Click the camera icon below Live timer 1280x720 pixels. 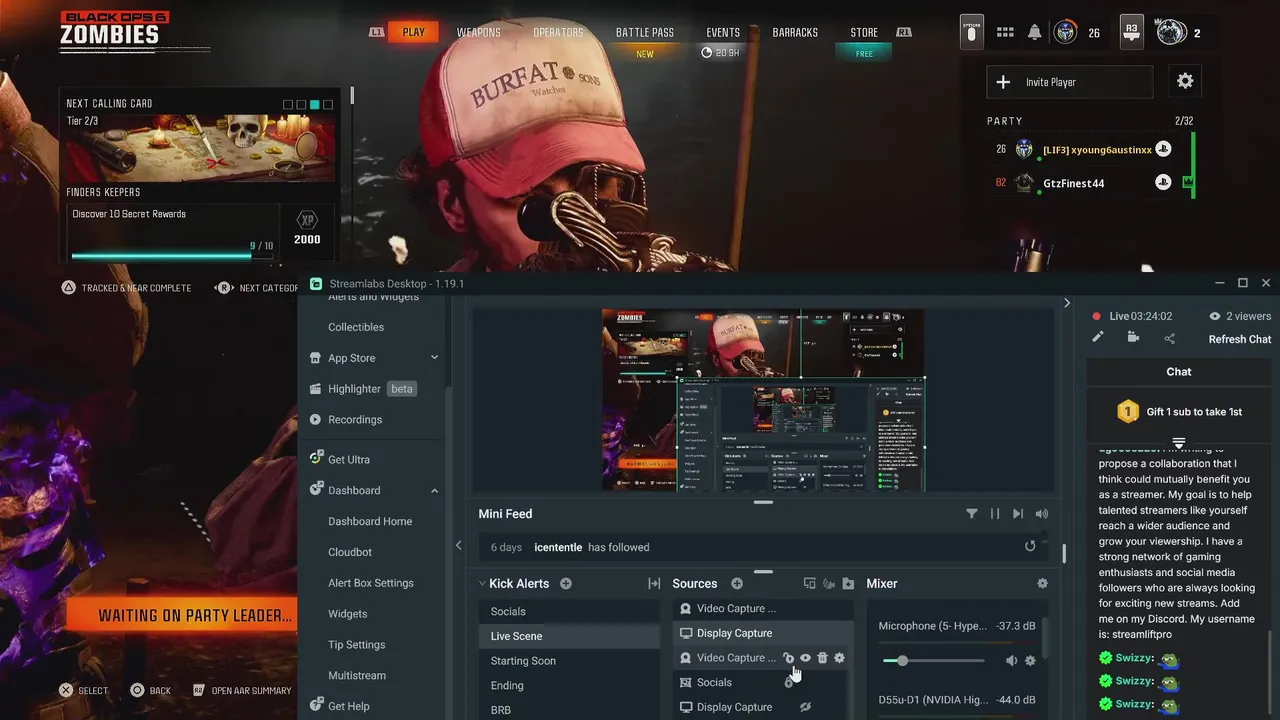(1133, 338)
